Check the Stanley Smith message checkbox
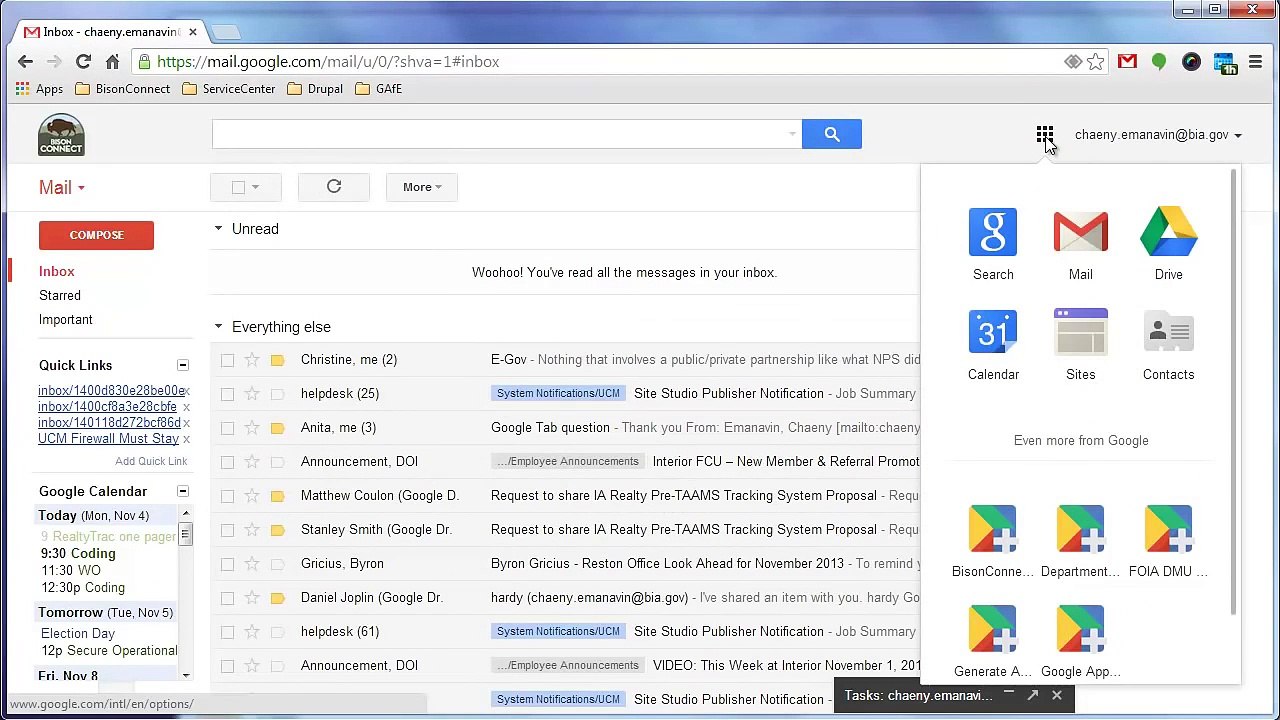 227,530
